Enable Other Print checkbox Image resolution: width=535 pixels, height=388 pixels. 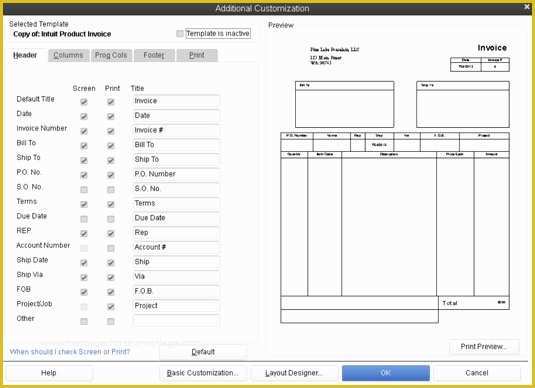coord(111,321)
